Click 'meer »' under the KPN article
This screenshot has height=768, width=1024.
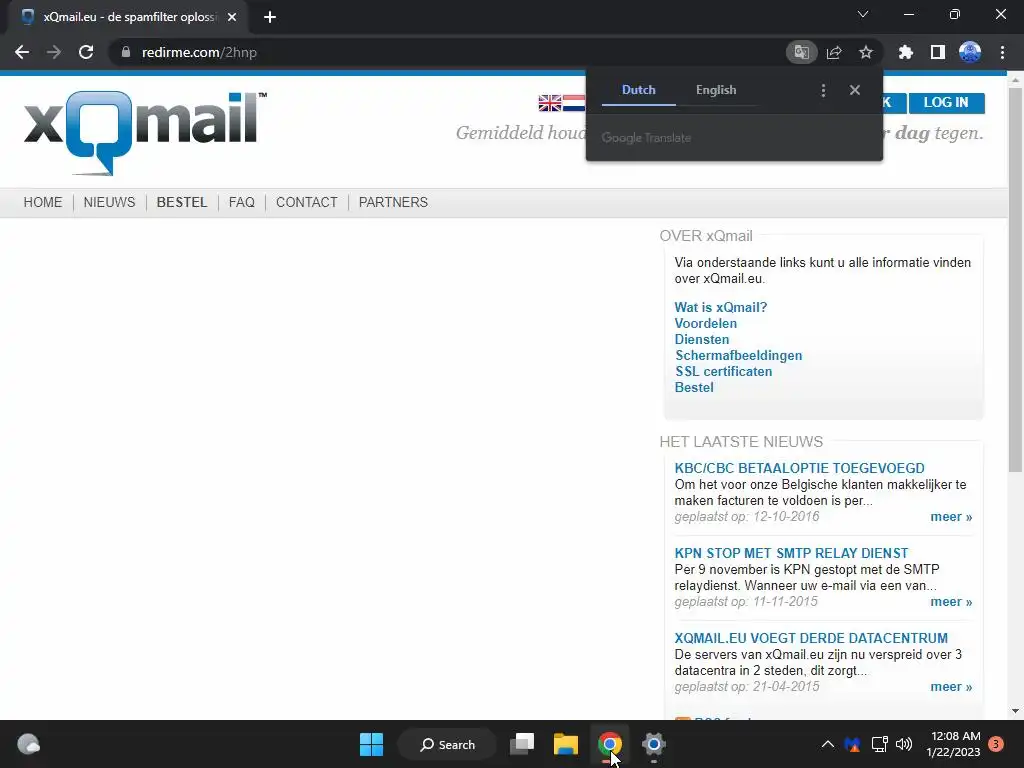coord(951,602)
